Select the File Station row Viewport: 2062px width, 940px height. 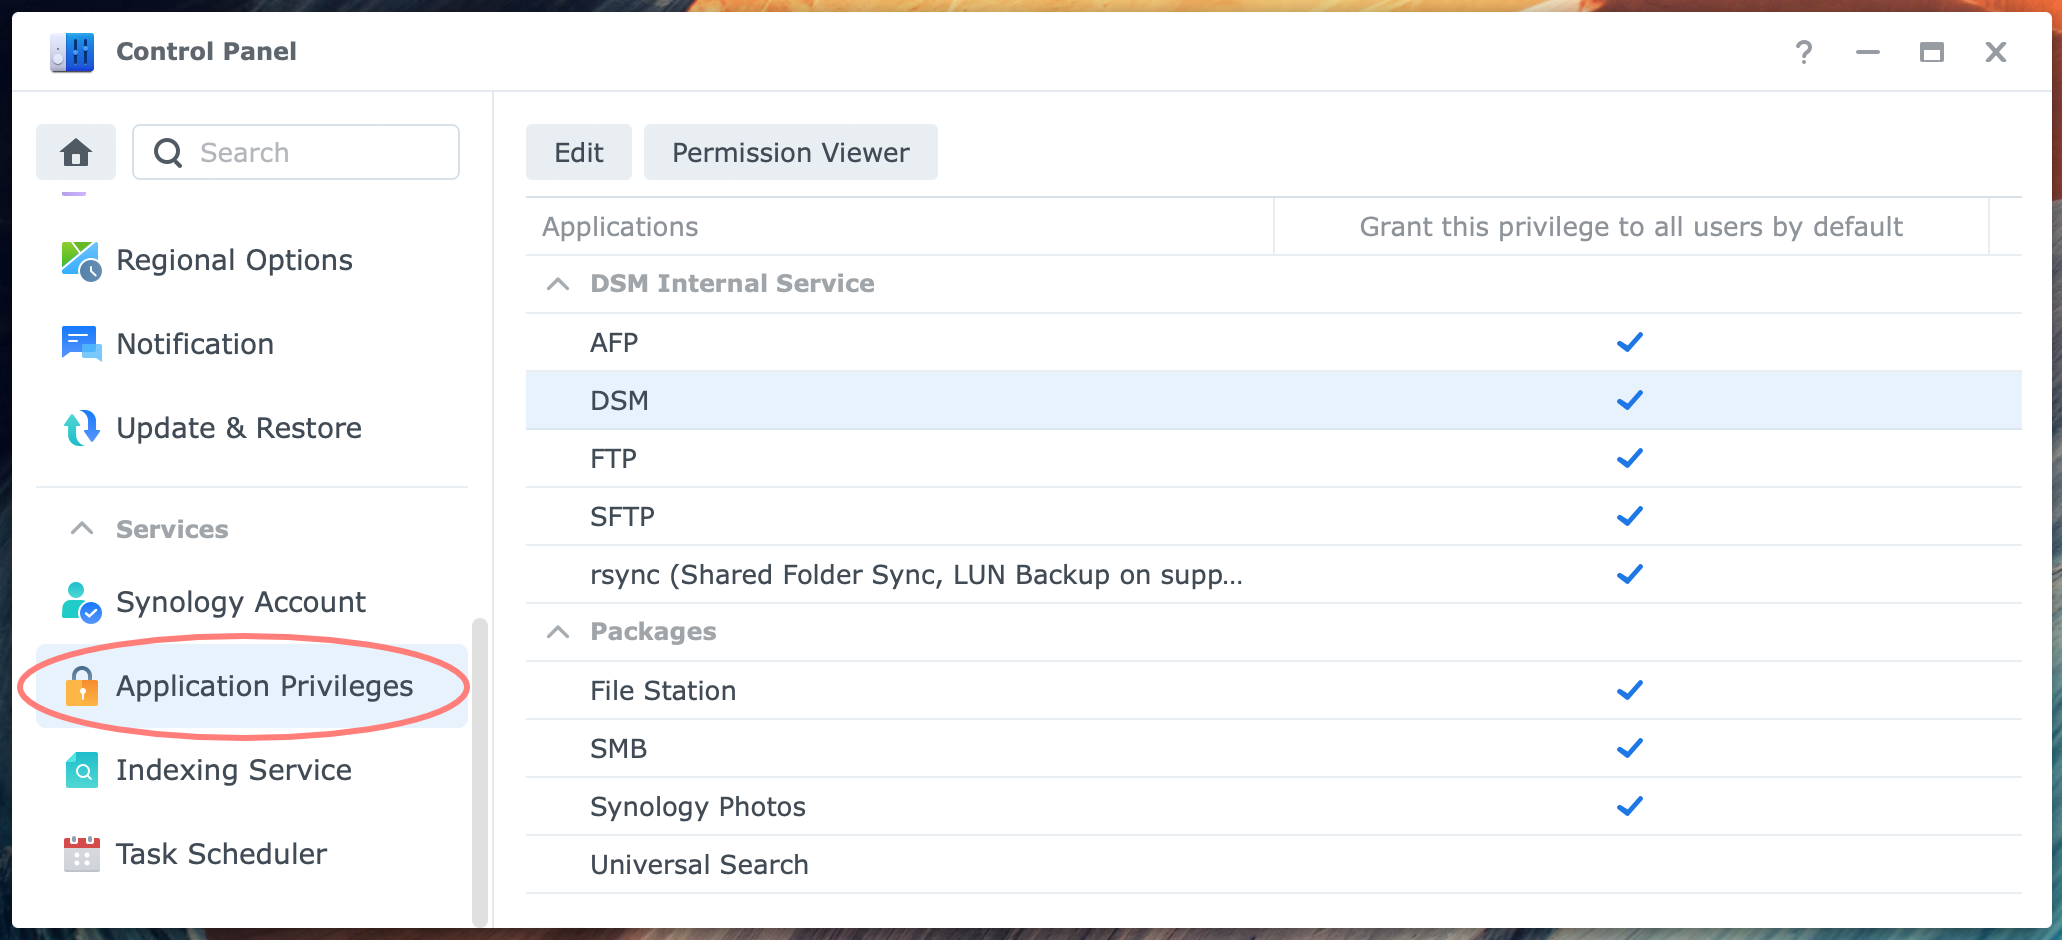pyautogui.click(x=1274, y=690)
